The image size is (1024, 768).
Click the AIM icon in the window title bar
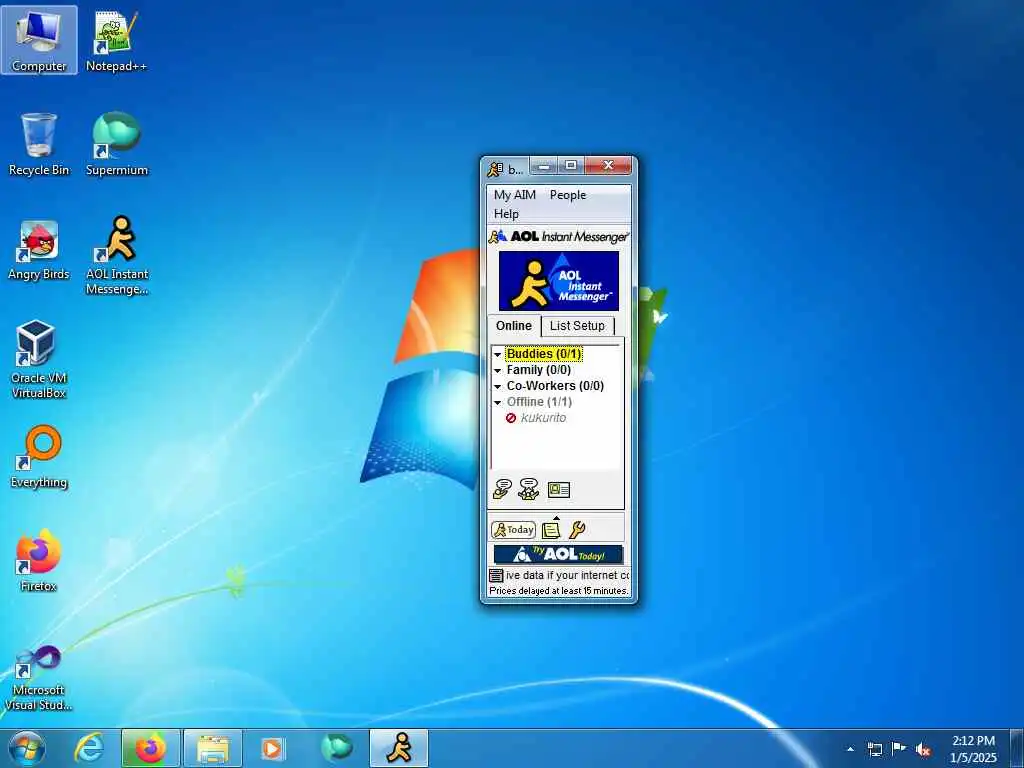(x=495, y=169)
